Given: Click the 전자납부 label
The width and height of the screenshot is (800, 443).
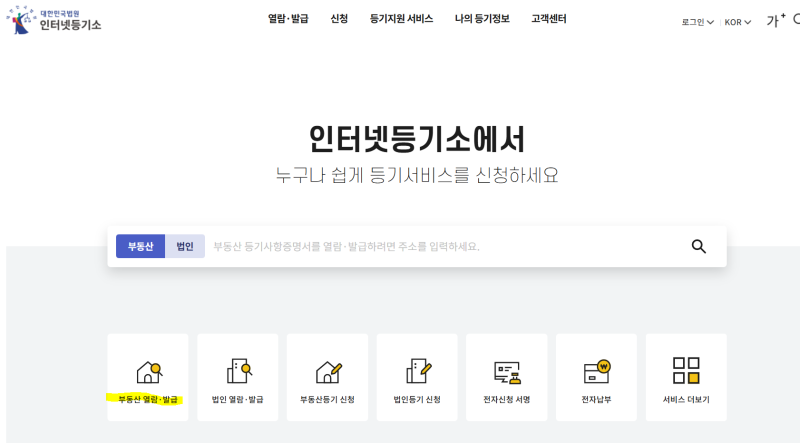Looking at the screenshot, I should [x=596, y=399].
